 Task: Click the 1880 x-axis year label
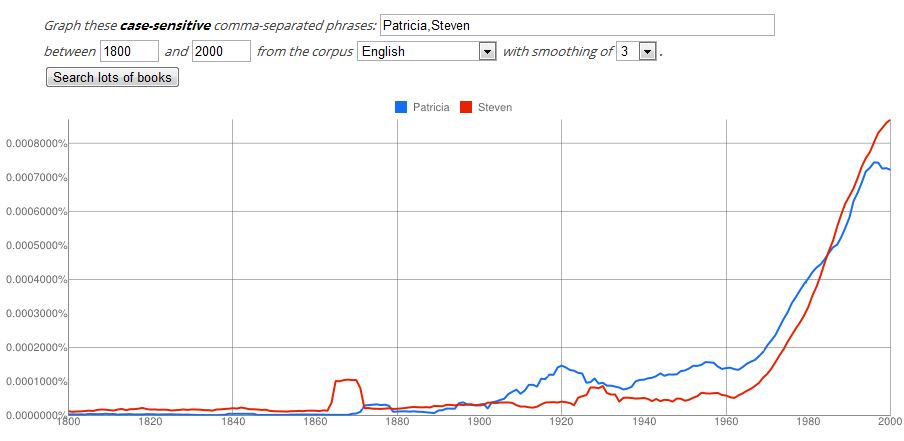tap(397, 421)
